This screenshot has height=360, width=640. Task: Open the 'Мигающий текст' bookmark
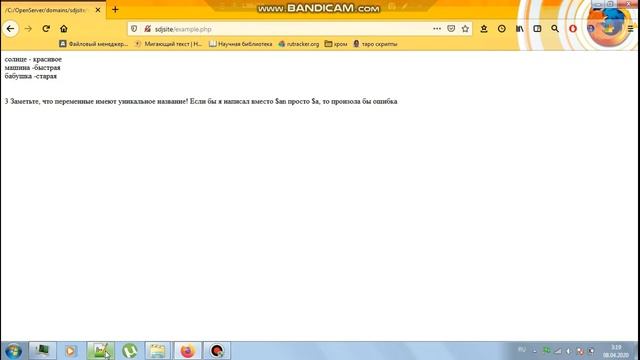169,44
